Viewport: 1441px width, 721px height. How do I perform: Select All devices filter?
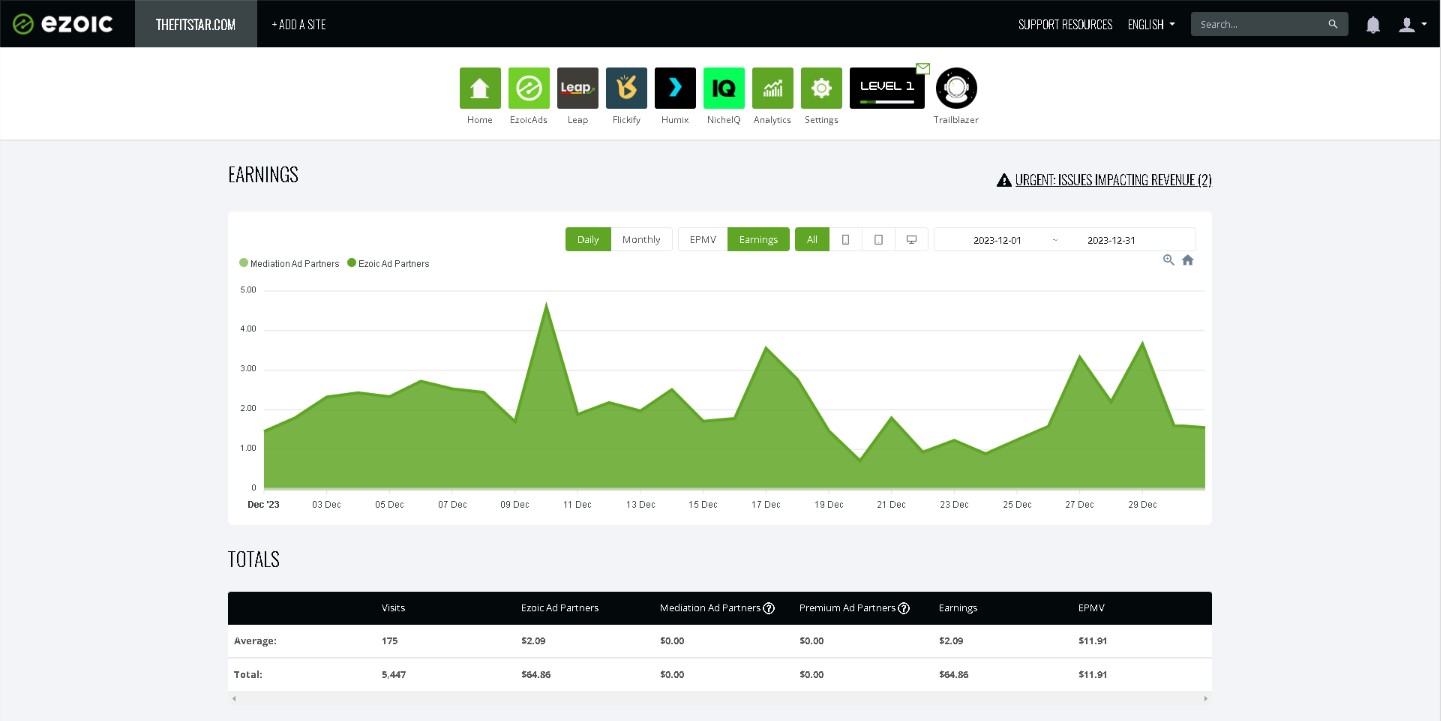812,239
